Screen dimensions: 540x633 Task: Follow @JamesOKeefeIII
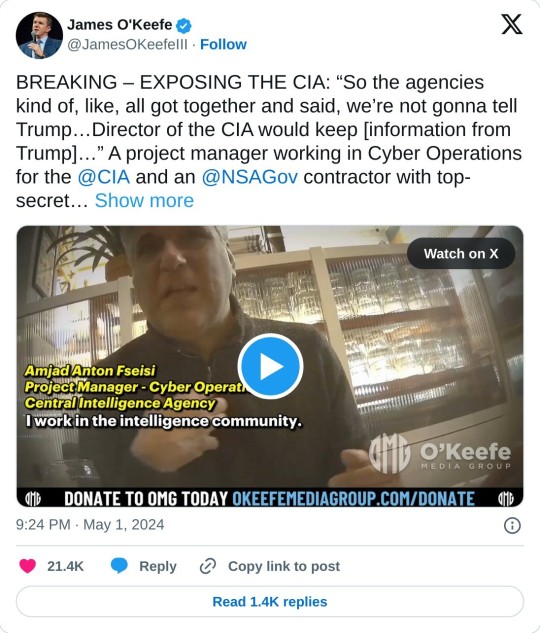(x=223, y=44)
